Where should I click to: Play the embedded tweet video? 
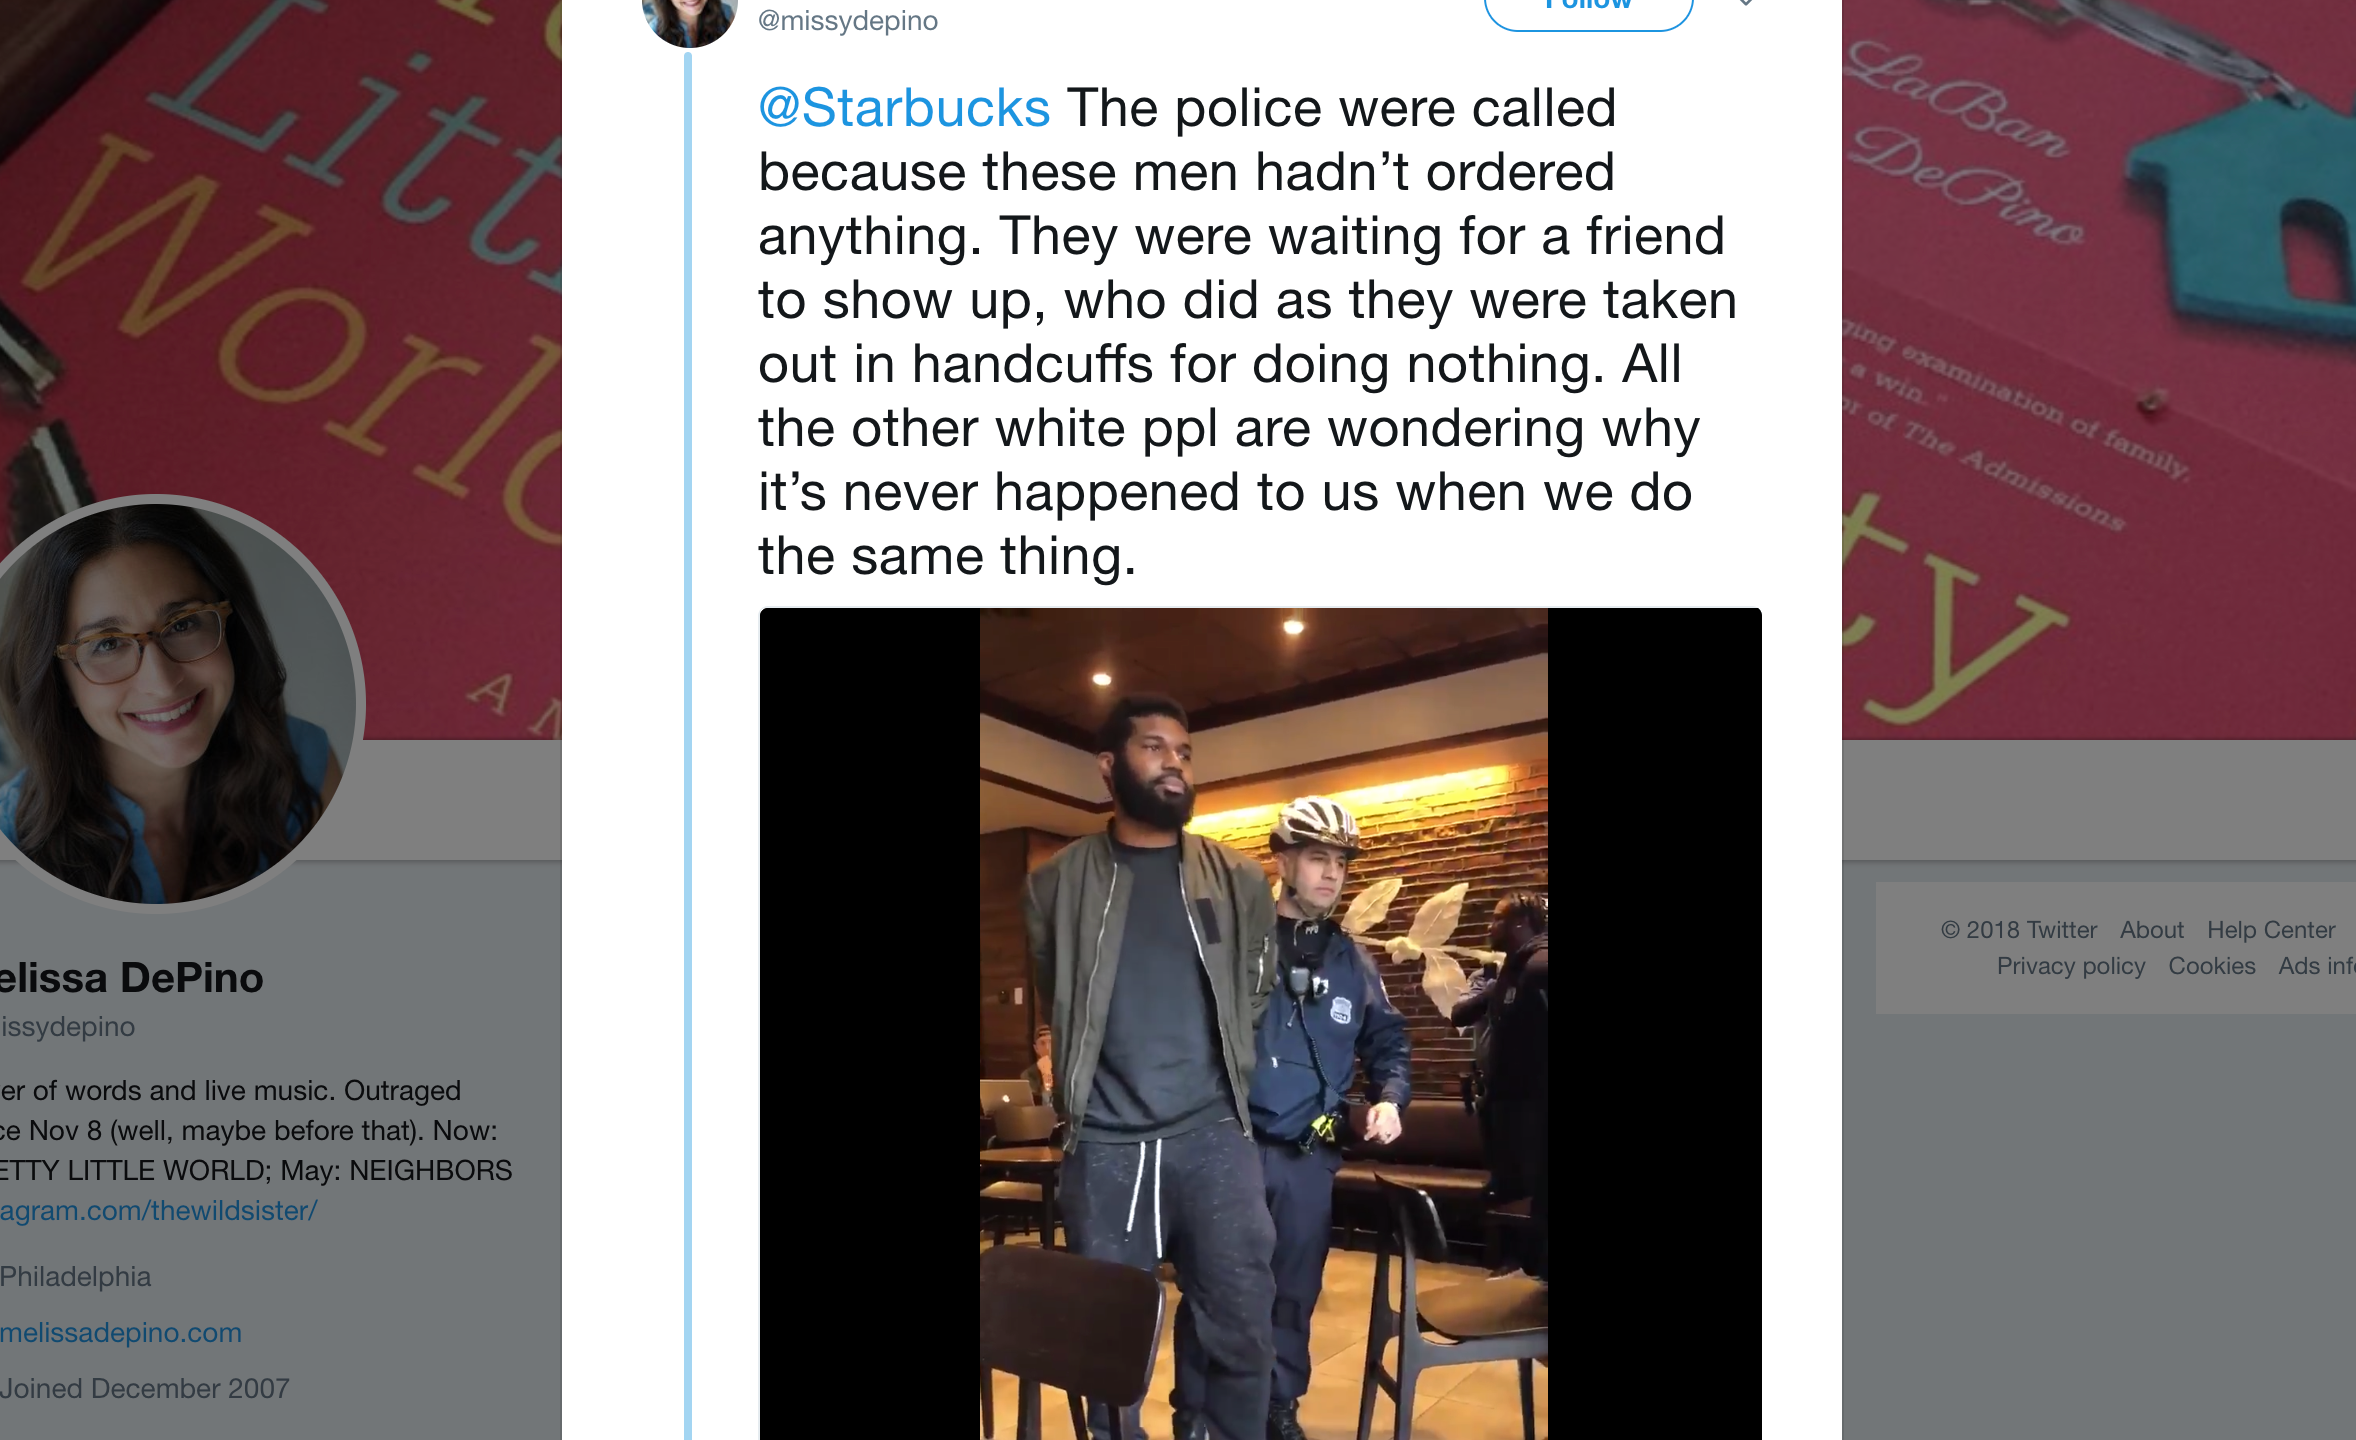point(1262,1022)
